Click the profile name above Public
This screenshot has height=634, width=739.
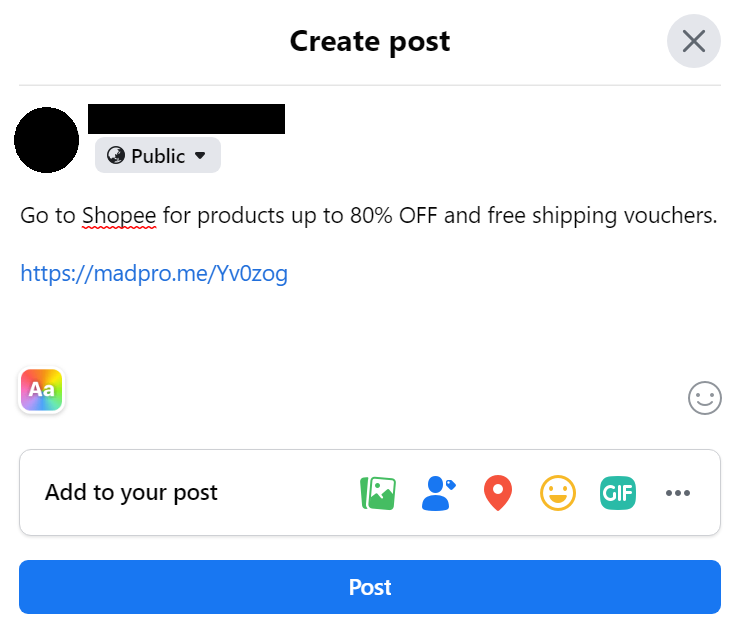coord(186,119)
